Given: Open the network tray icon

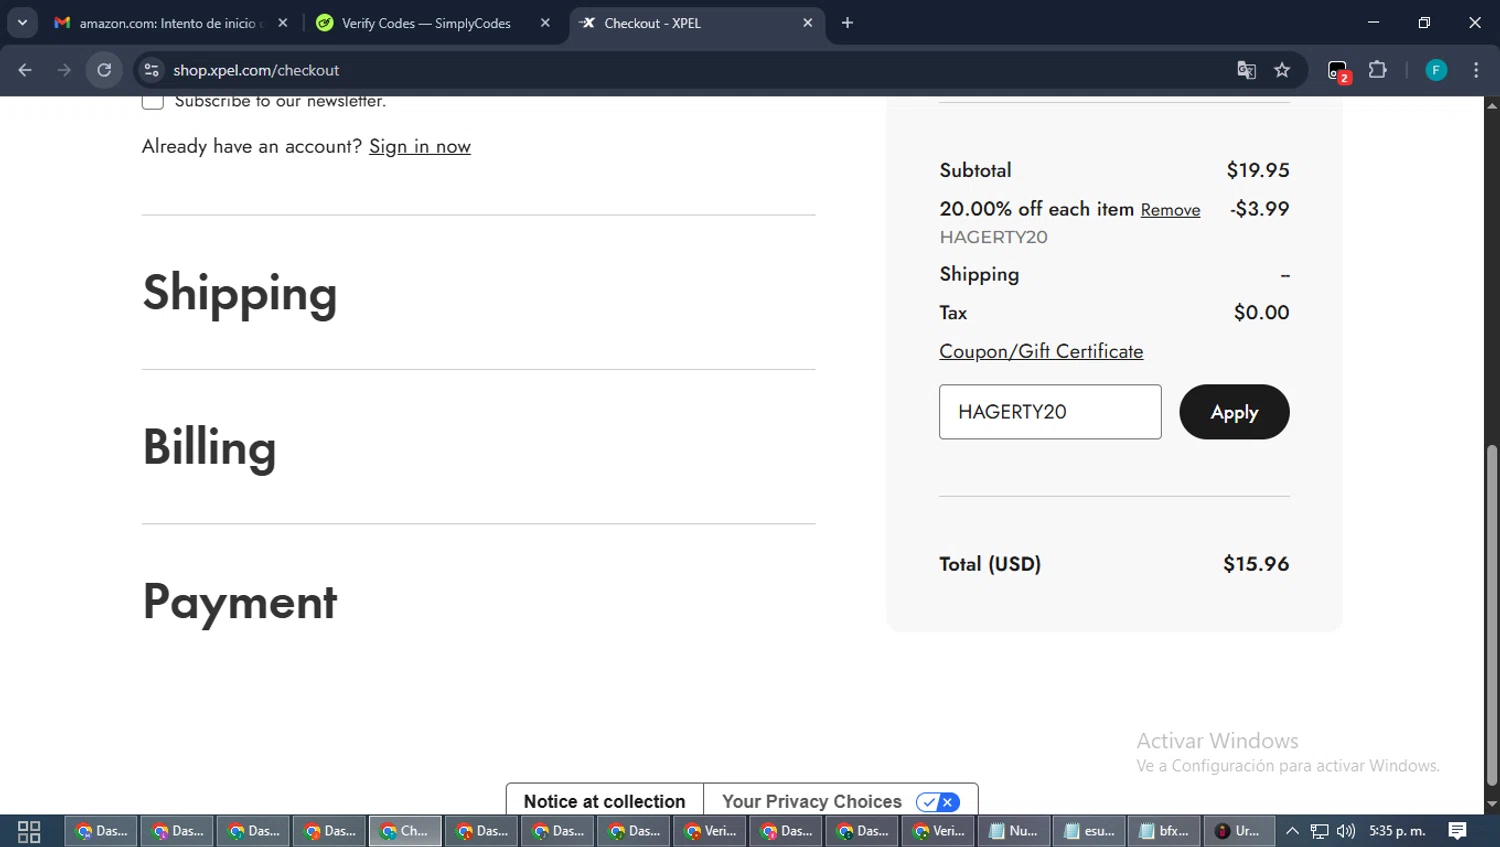Looking at the screenshot, I should point(1320,831).
